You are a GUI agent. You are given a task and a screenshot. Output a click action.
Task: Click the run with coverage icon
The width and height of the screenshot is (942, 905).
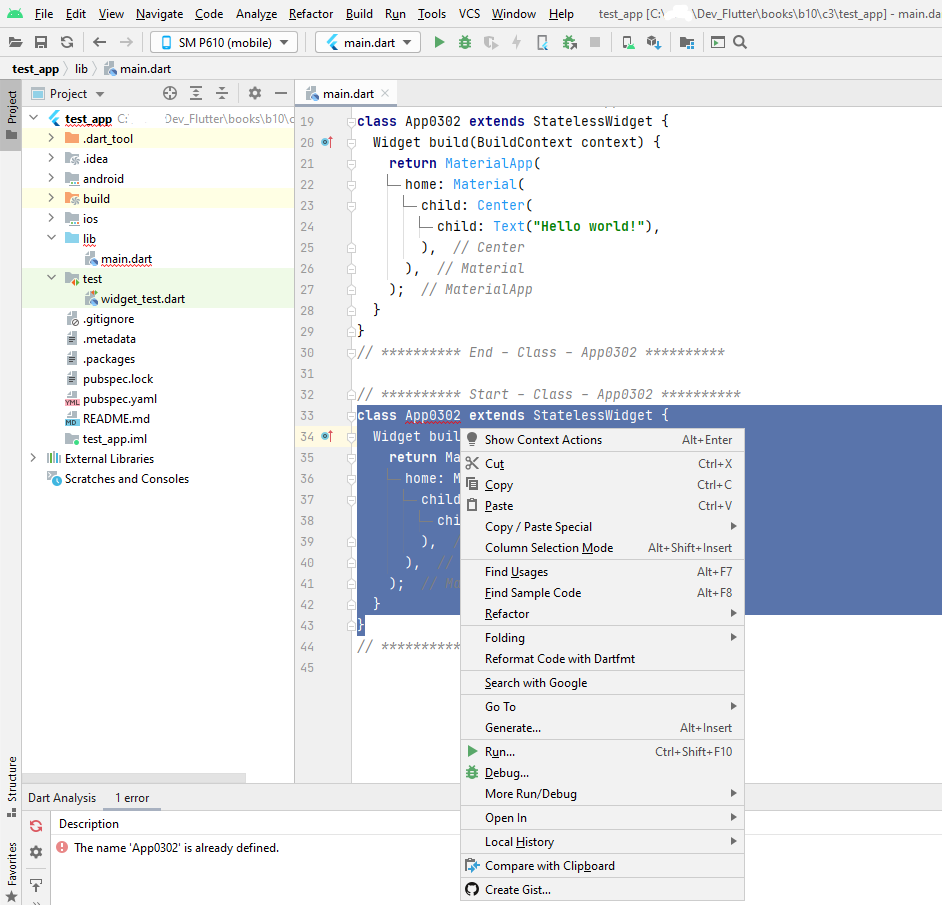[x=491, y=42]
